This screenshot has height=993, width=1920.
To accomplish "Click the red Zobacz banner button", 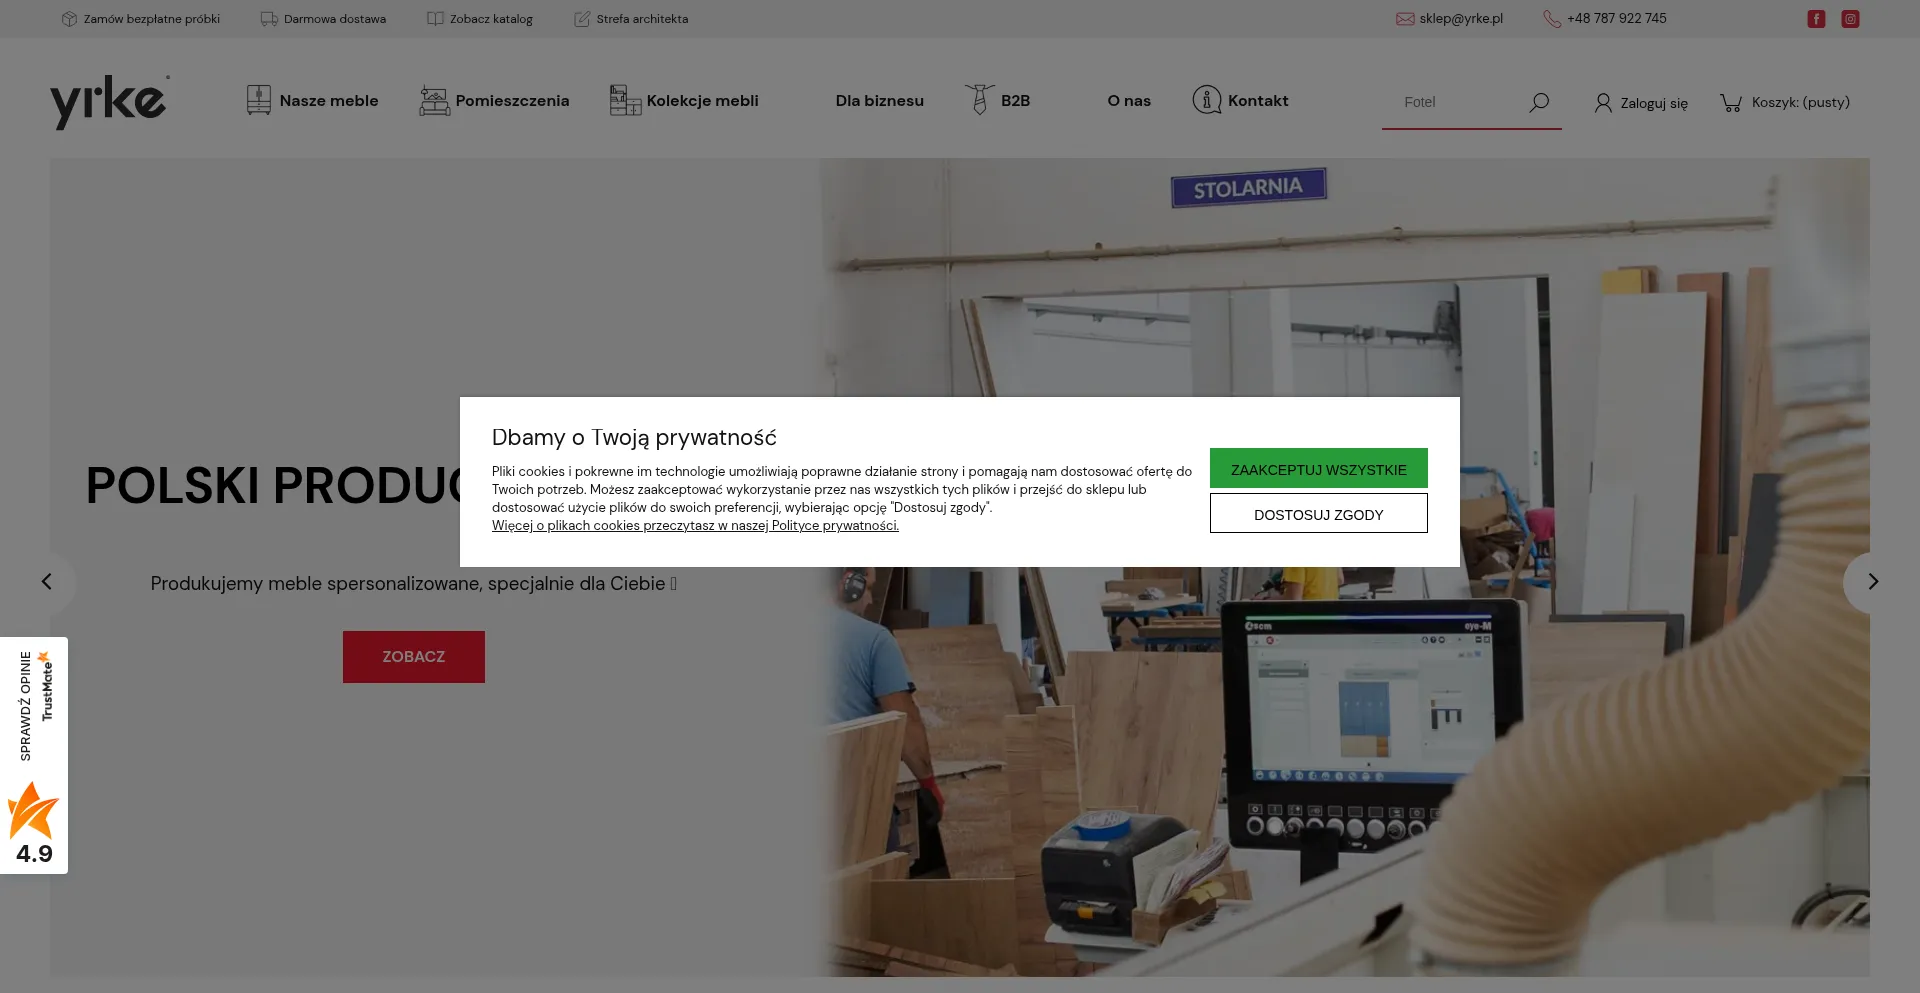I will (413, 657).
